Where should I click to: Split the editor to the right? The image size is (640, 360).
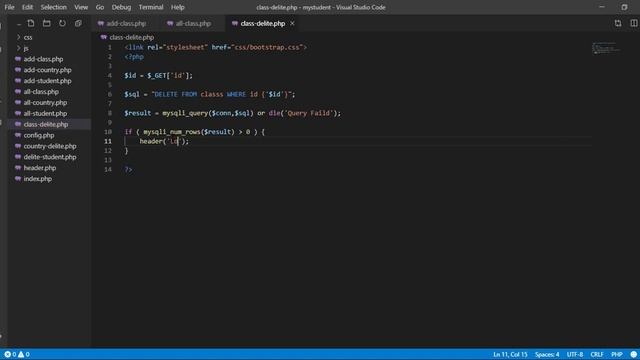click(x=633, y=23)
